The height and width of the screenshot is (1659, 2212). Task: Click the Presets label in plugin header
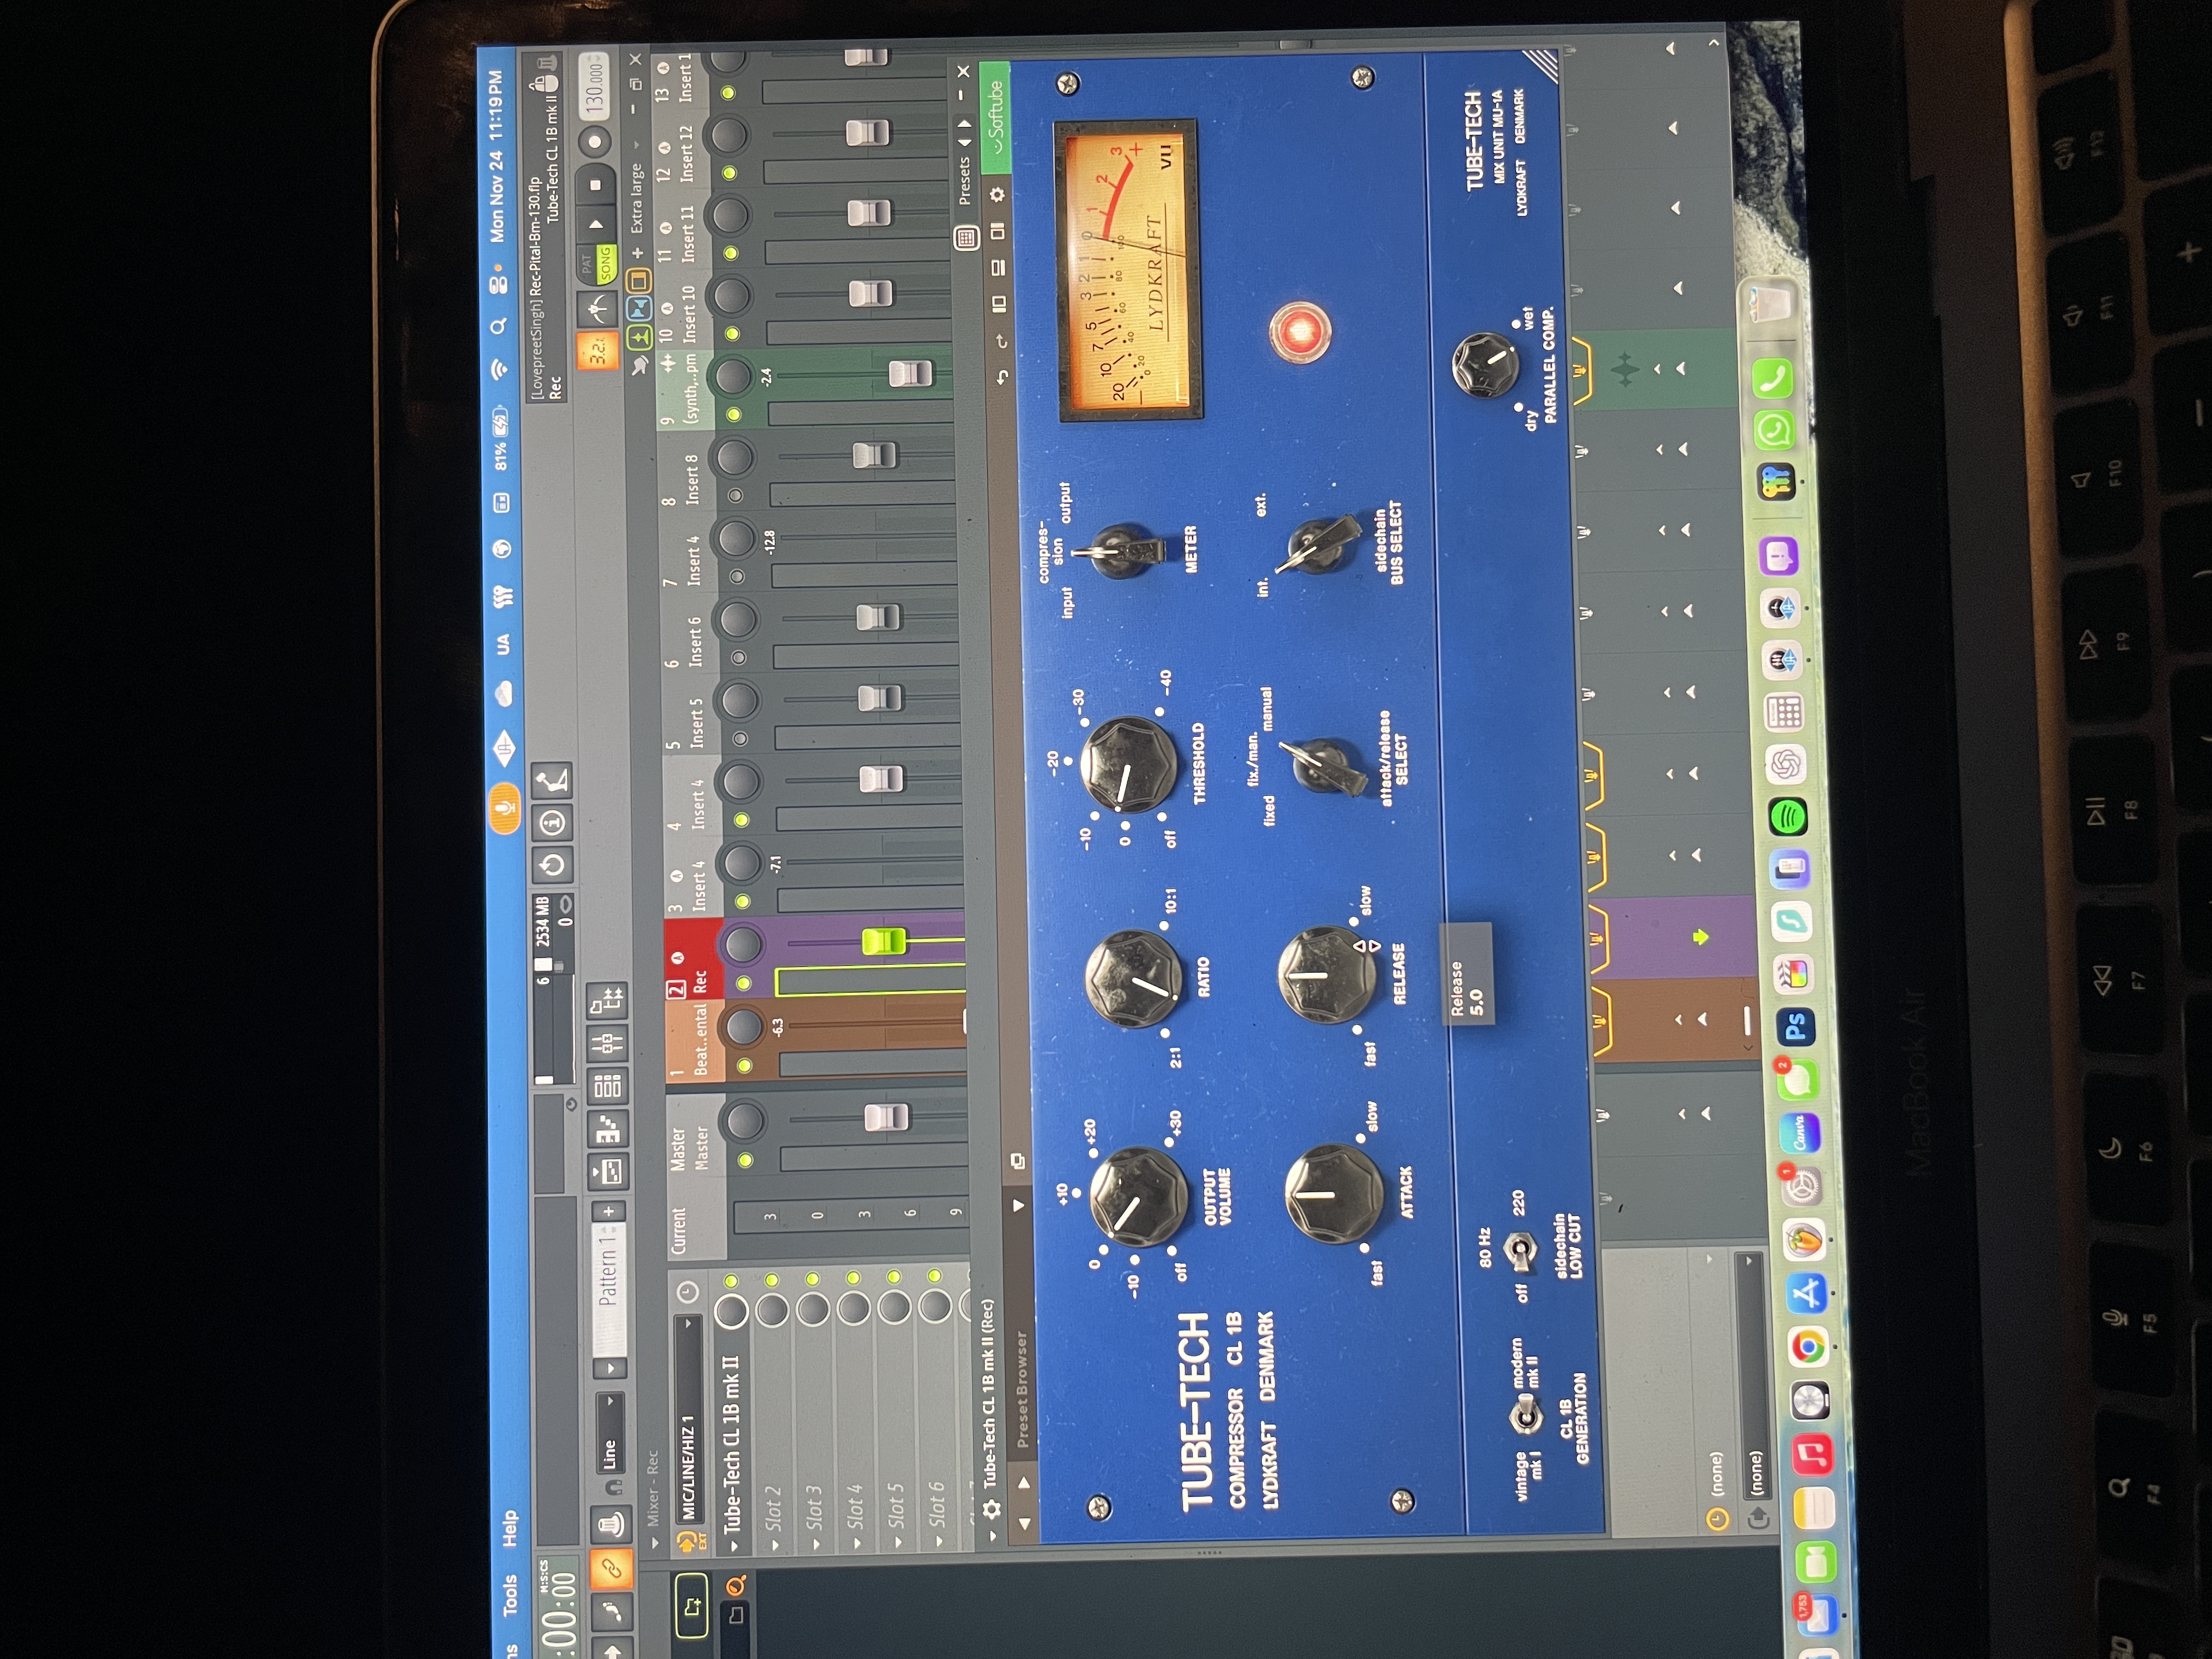[964, 180]
